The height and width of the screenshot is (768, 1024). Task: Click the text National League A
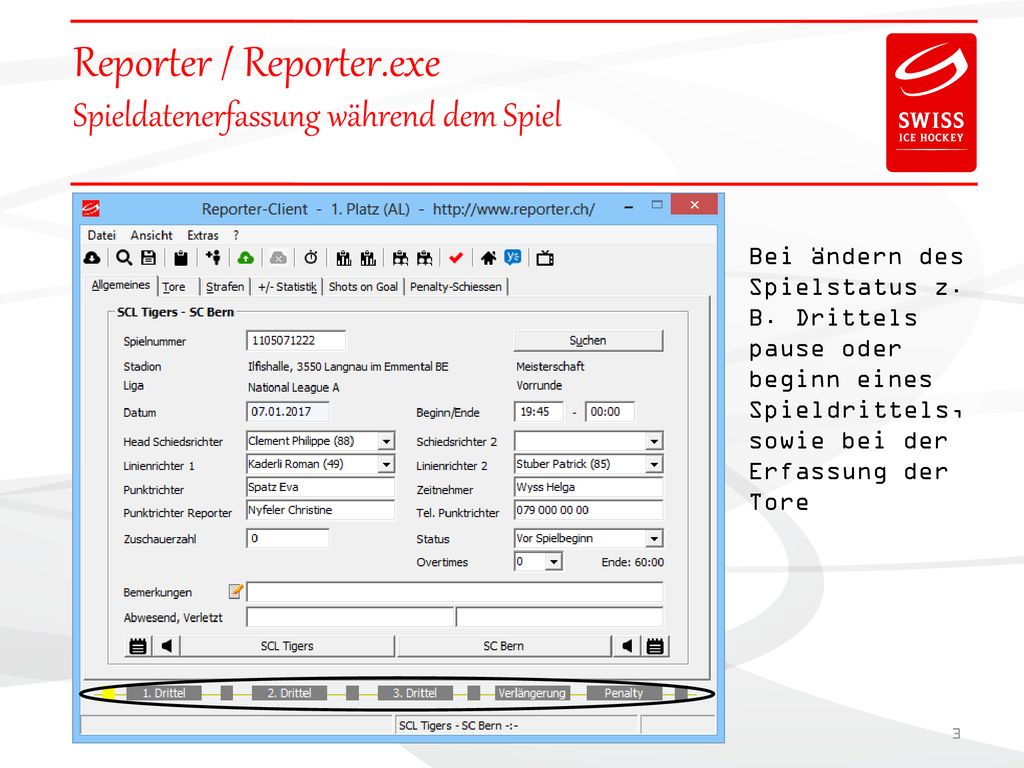click(293, 387)
